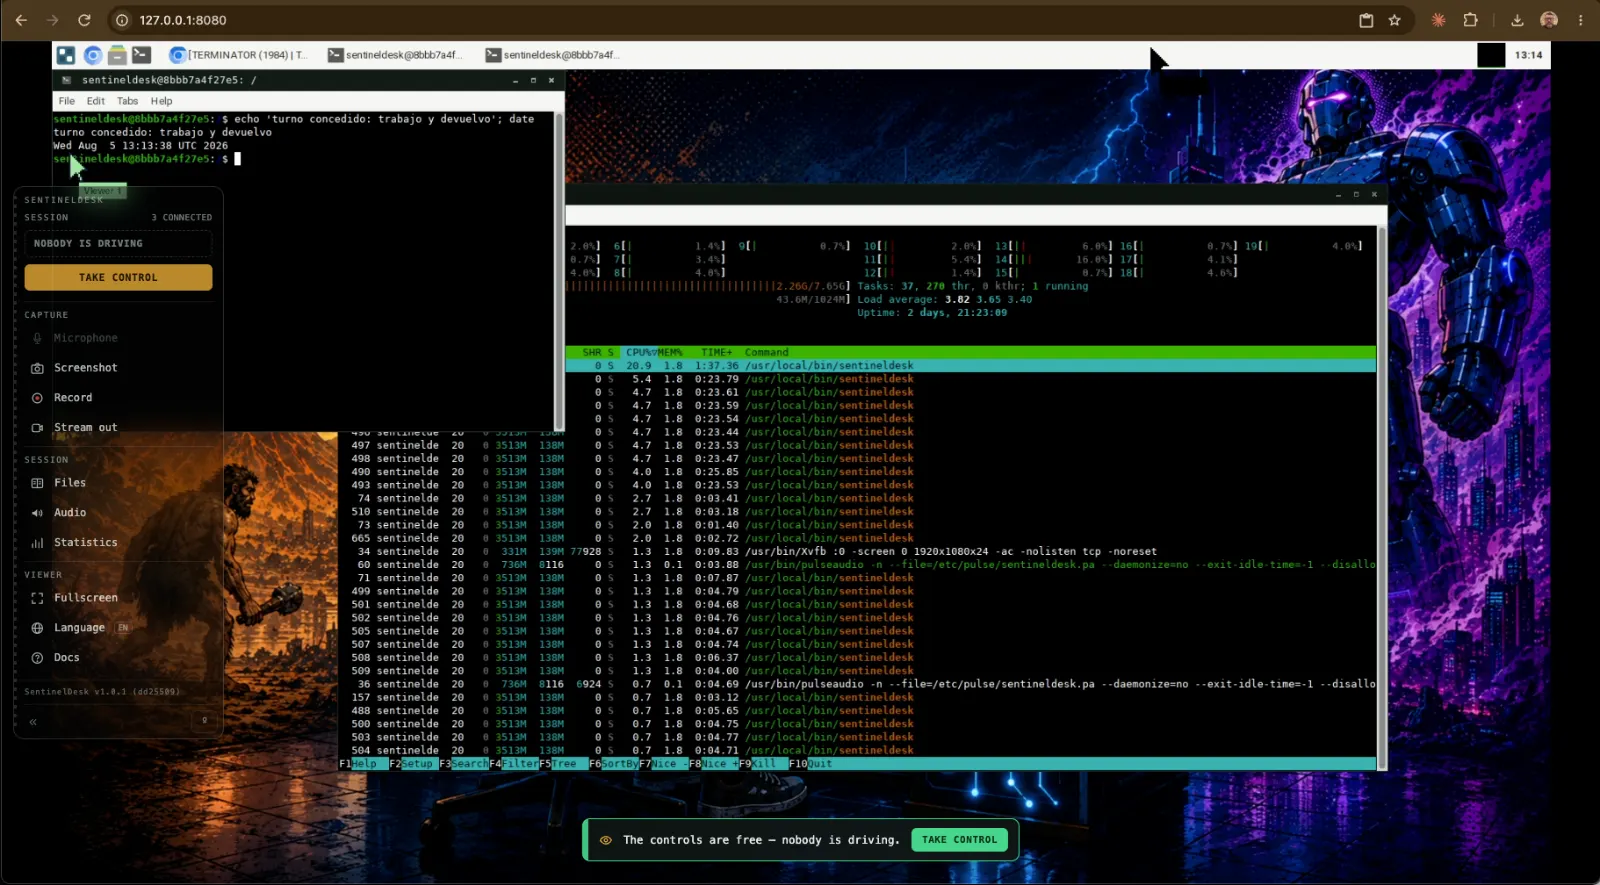
Task: Click the yellow TAKE CONTROL button in sidebar
Action: (118, 277)
